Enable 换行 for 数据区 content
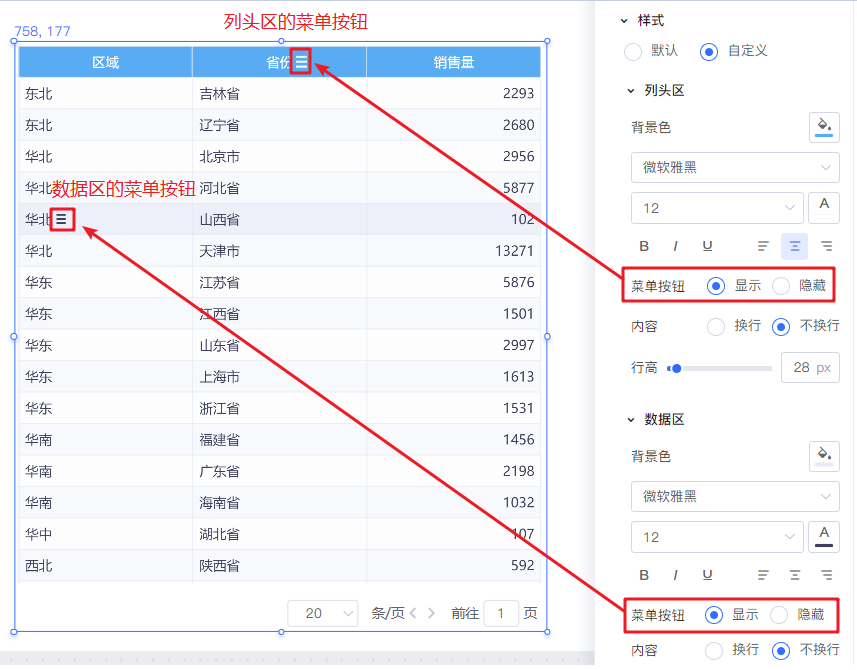The width and height of the screenshot is (857, 670). point(714,650)
